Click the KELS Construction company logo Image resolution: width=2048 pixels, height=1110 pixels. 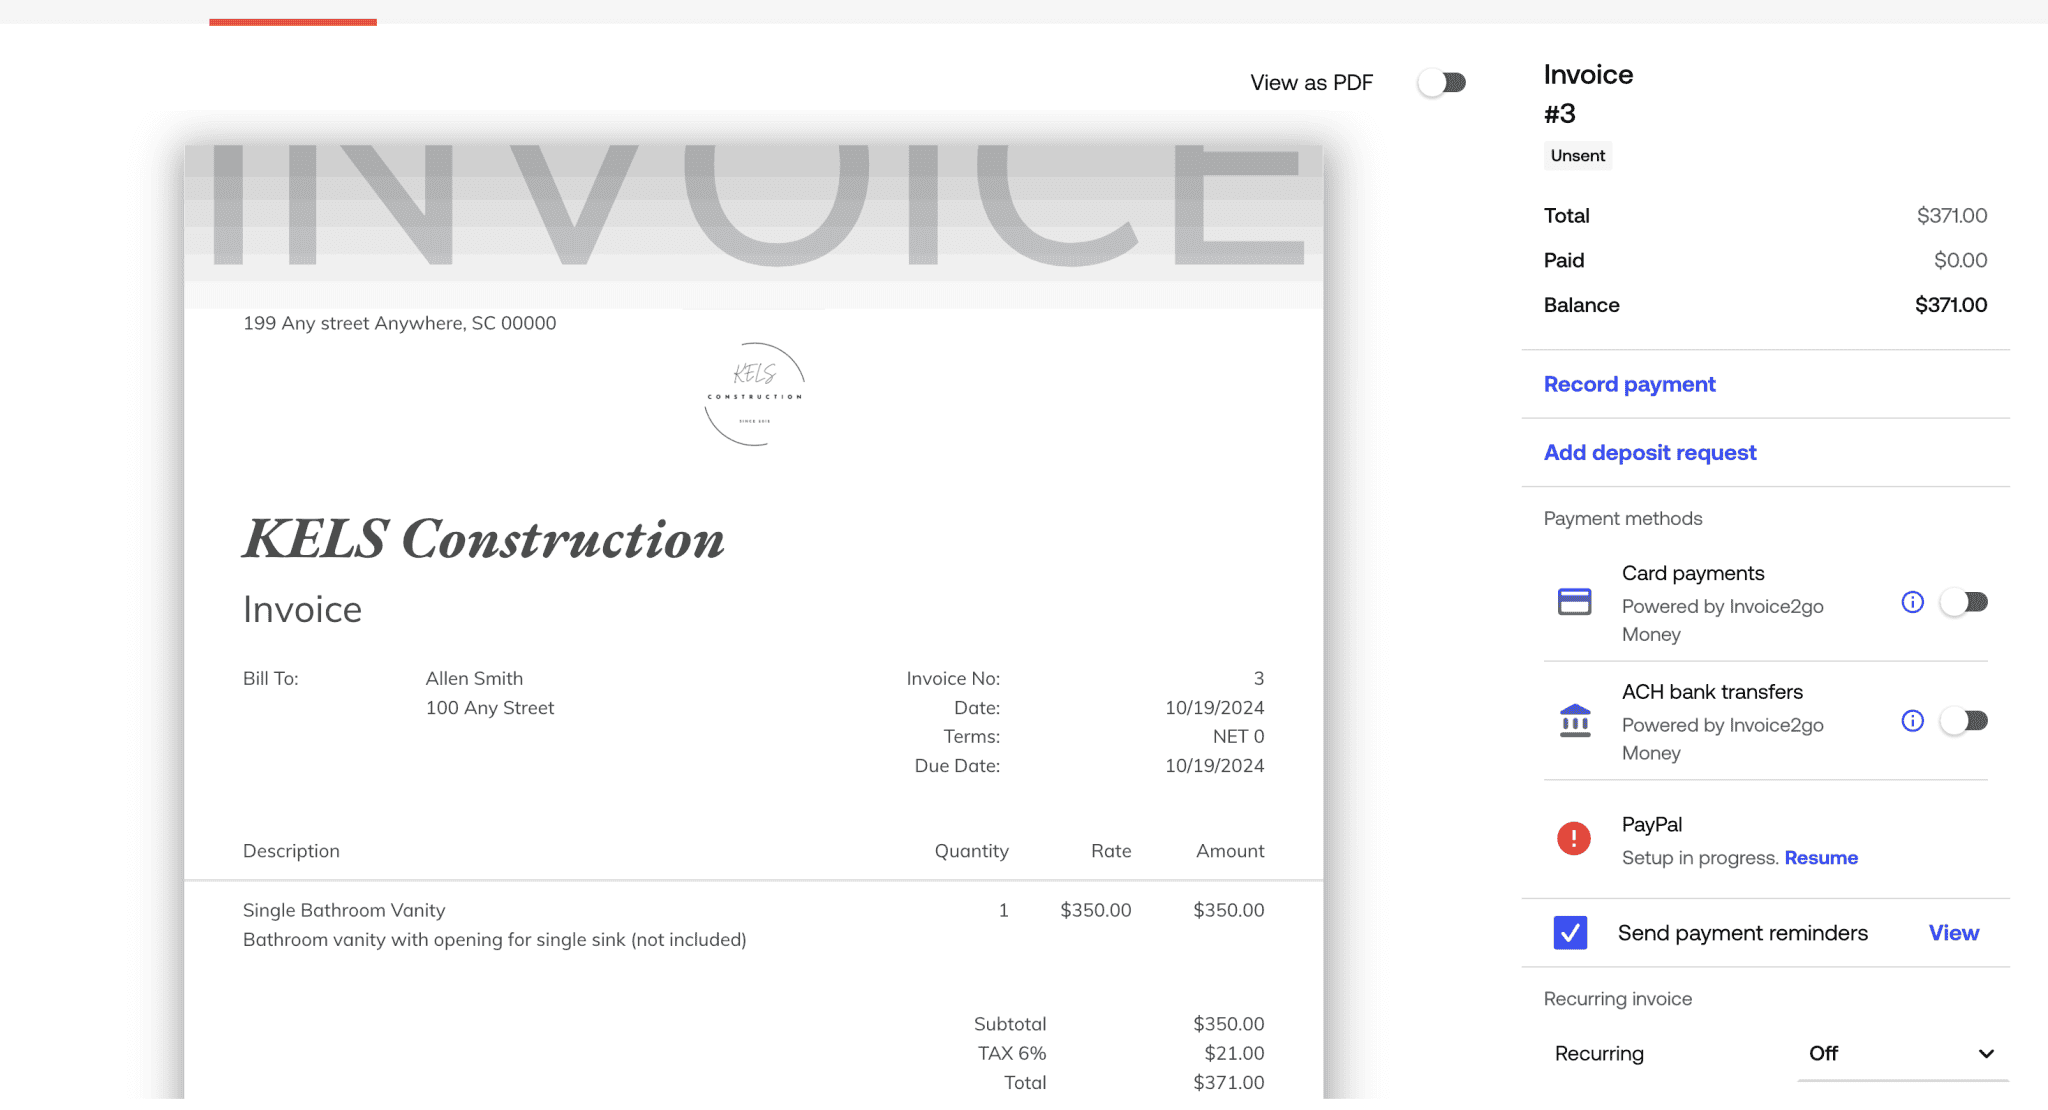753,394
